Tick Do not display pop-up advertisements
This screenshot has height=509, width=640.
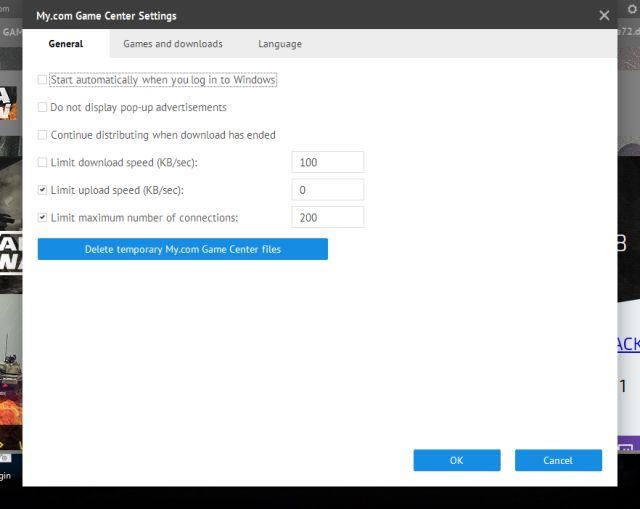point(42,107)
